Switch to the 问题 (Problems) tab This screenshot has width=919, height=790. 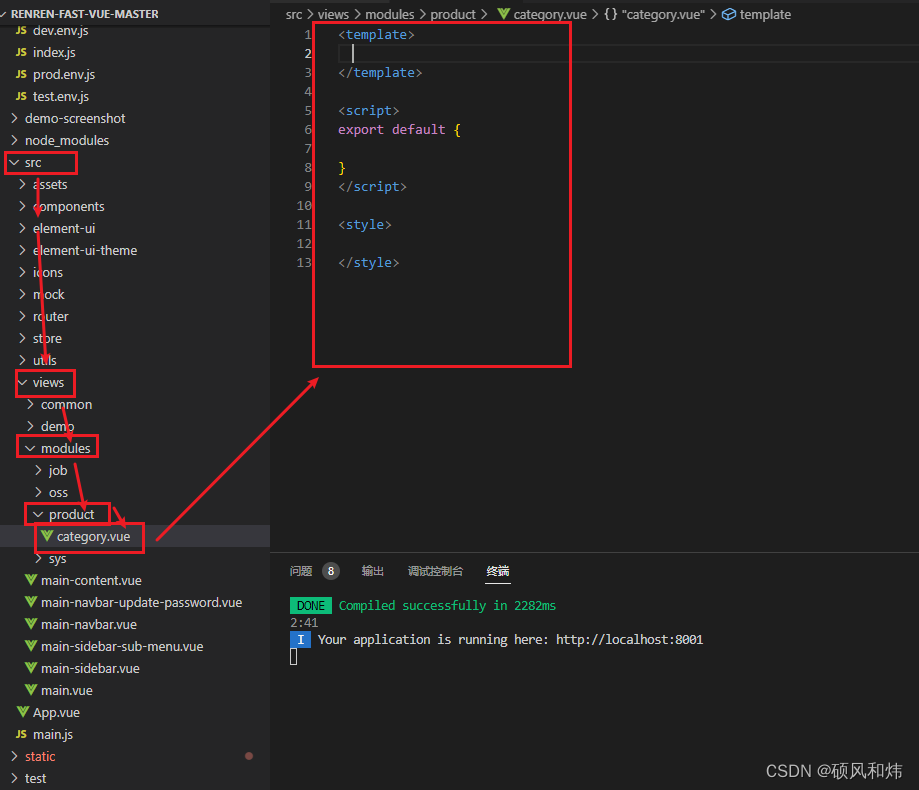click(x=301, y=571)
